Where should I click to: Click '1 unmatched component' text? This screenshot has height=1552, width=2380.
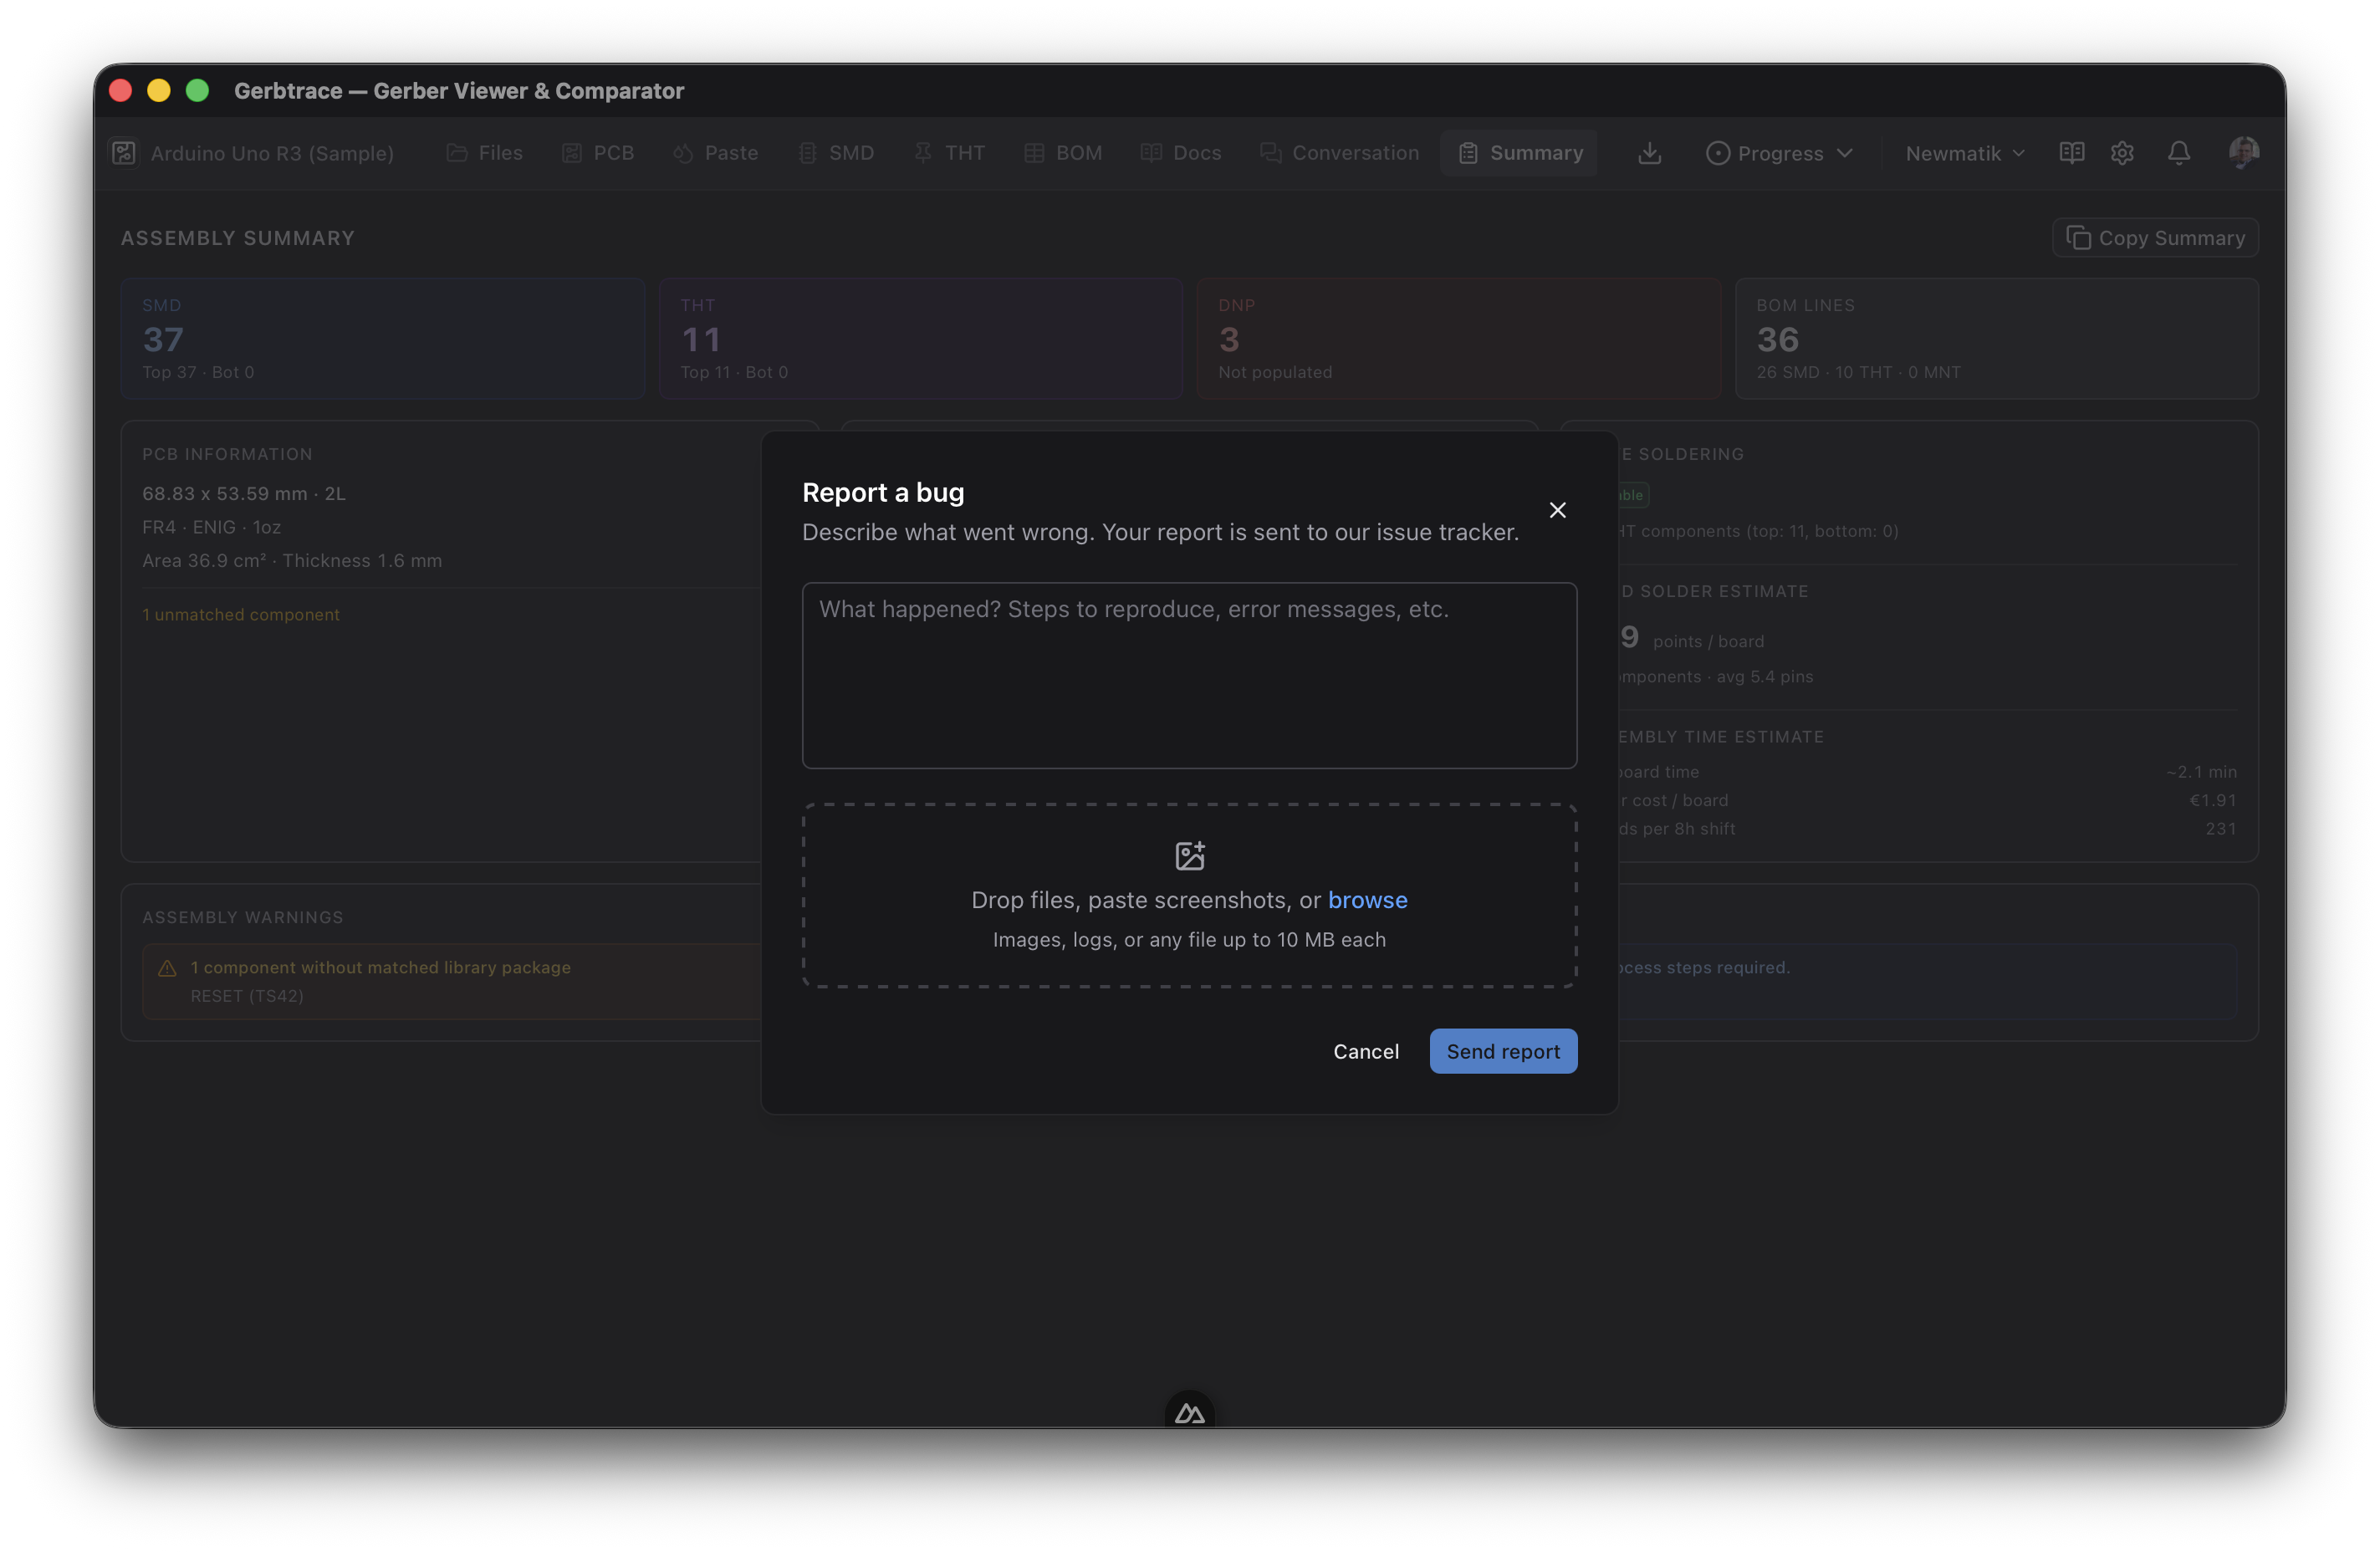(x=241, y=614)
